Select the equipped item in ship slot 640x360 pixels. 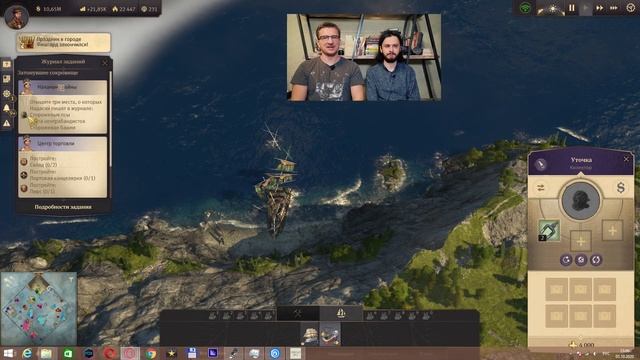click(x=549, y=231)
